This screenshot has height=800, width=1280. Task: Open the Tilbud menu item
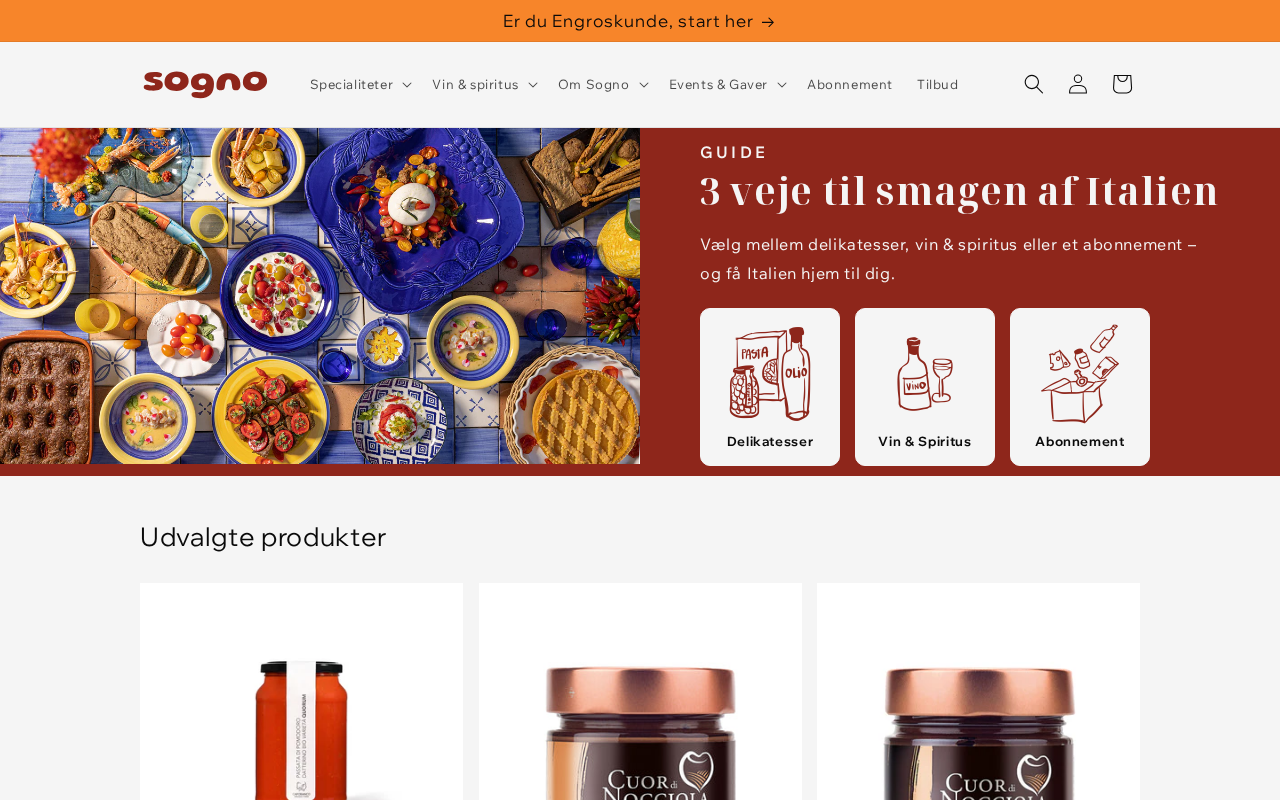tap(937, 84)
